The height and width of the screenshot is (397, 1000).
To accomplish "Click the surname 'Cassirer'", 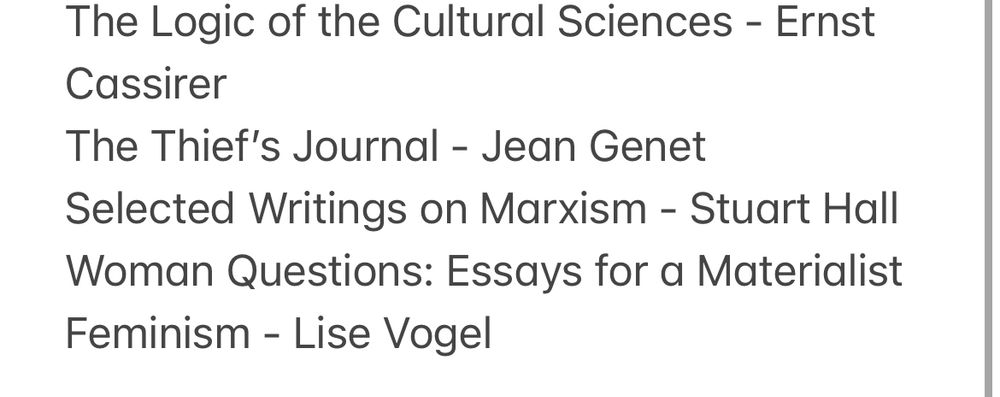I will [146, 84].
